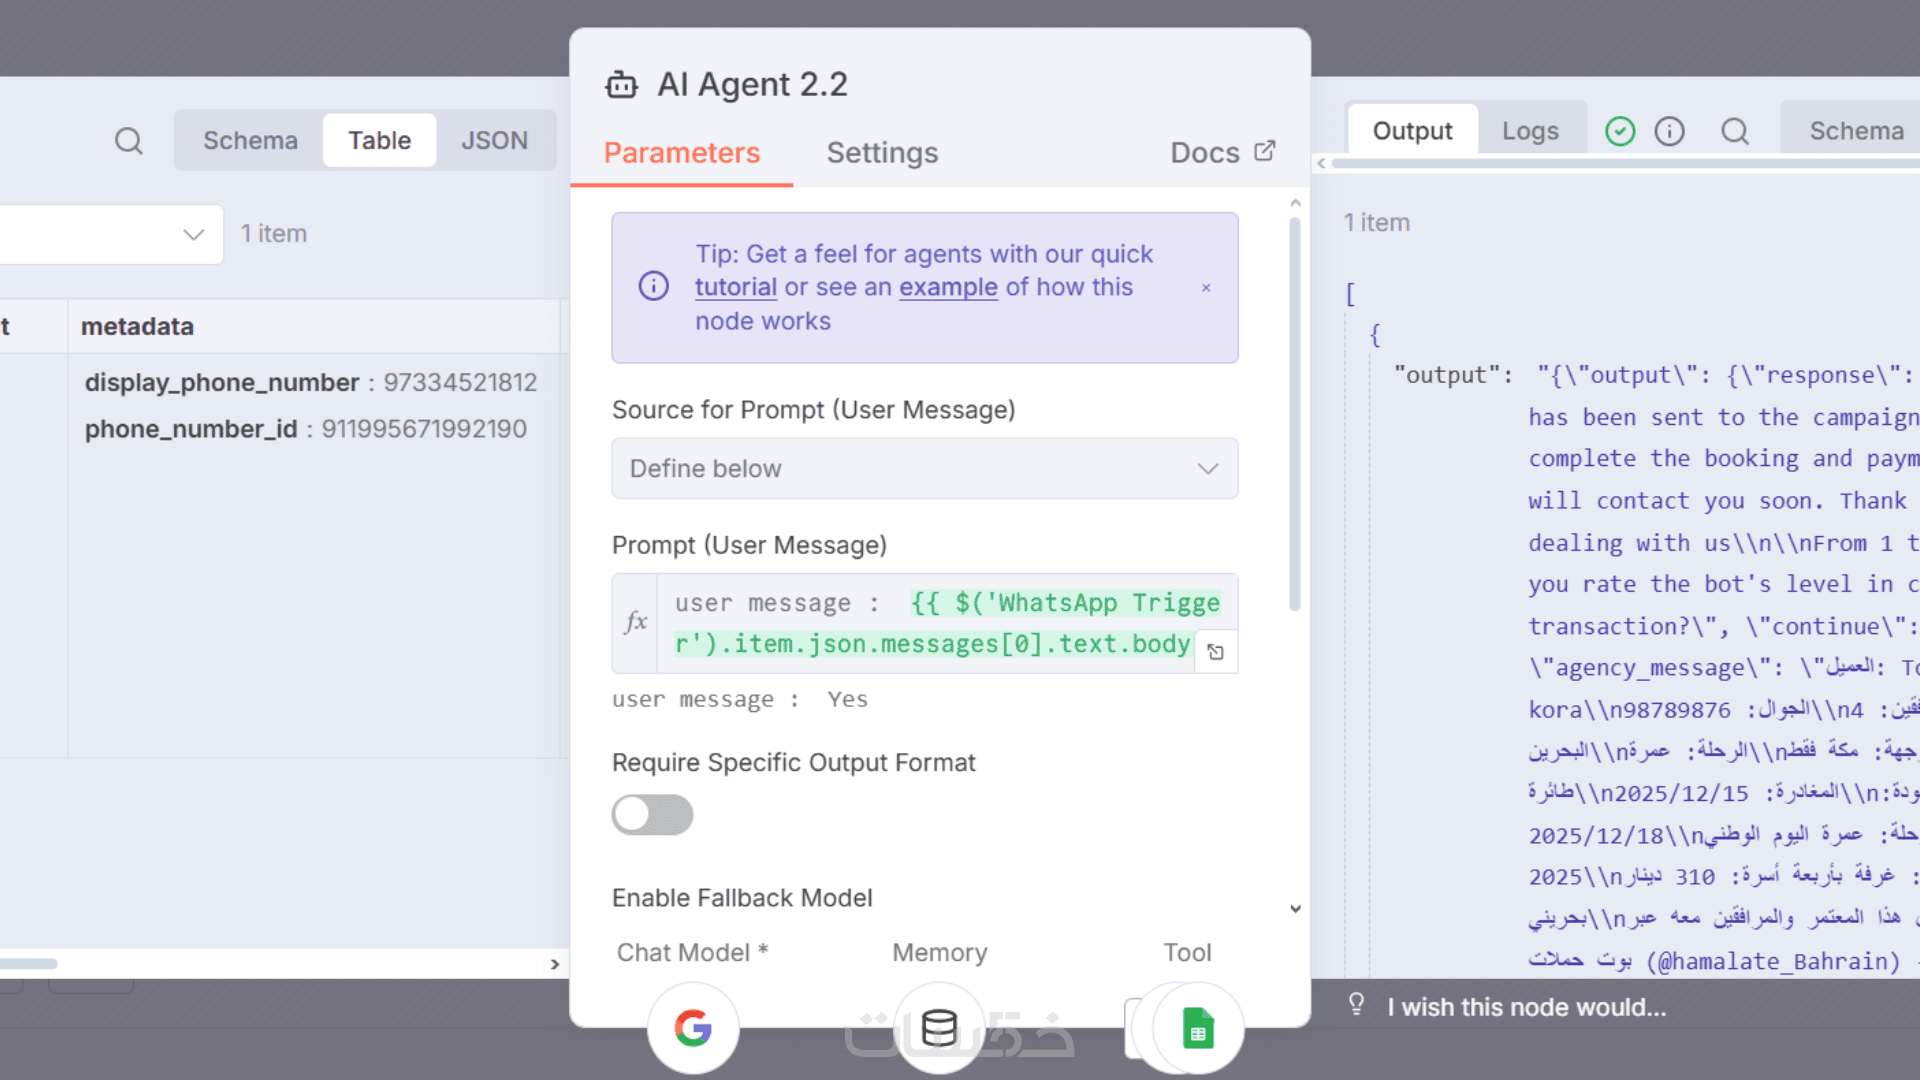Open the Logs tab

1530,131
